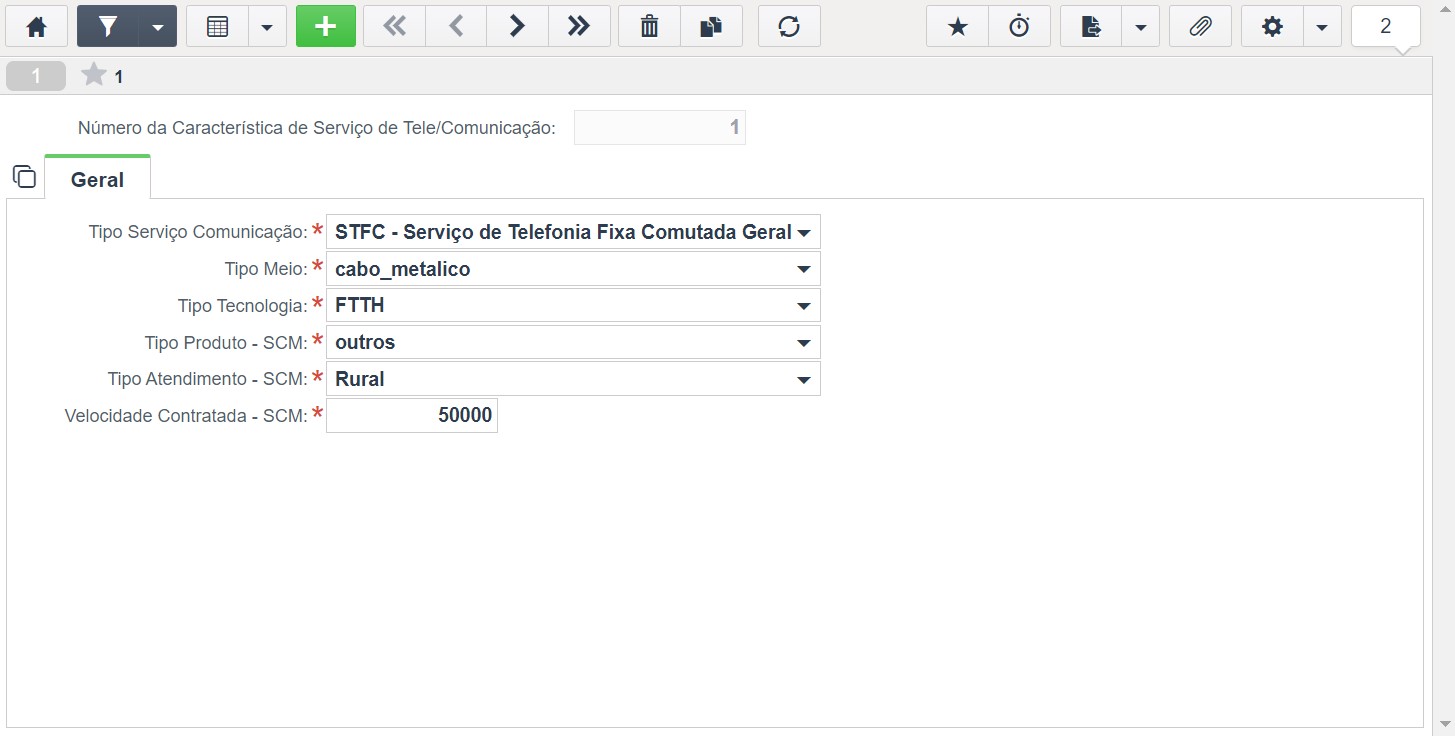Open the Tipo Tecnologia dropdown
Screen dimensions: 1455x736
pyautogui.click(x=573, y=305)
